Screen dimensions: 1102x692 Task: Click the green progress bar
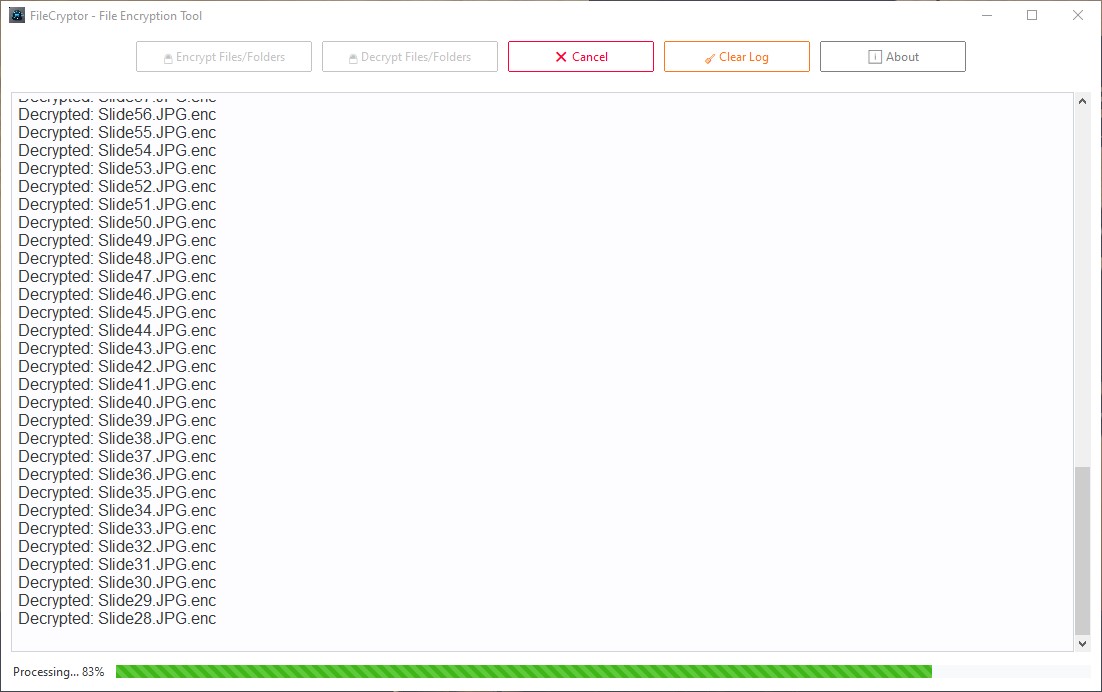[x=524, y=672]
